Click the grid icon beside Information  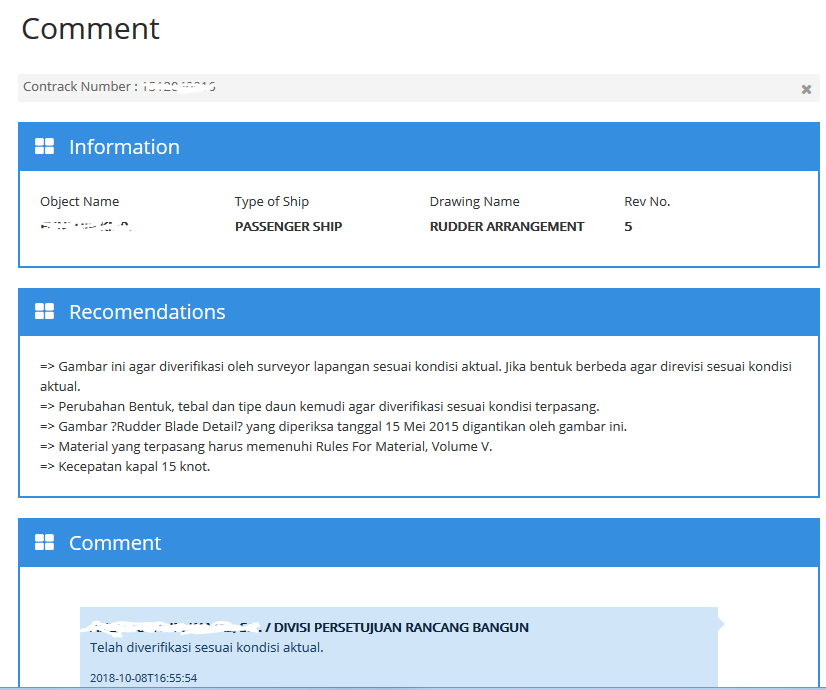tap(44, 147)
